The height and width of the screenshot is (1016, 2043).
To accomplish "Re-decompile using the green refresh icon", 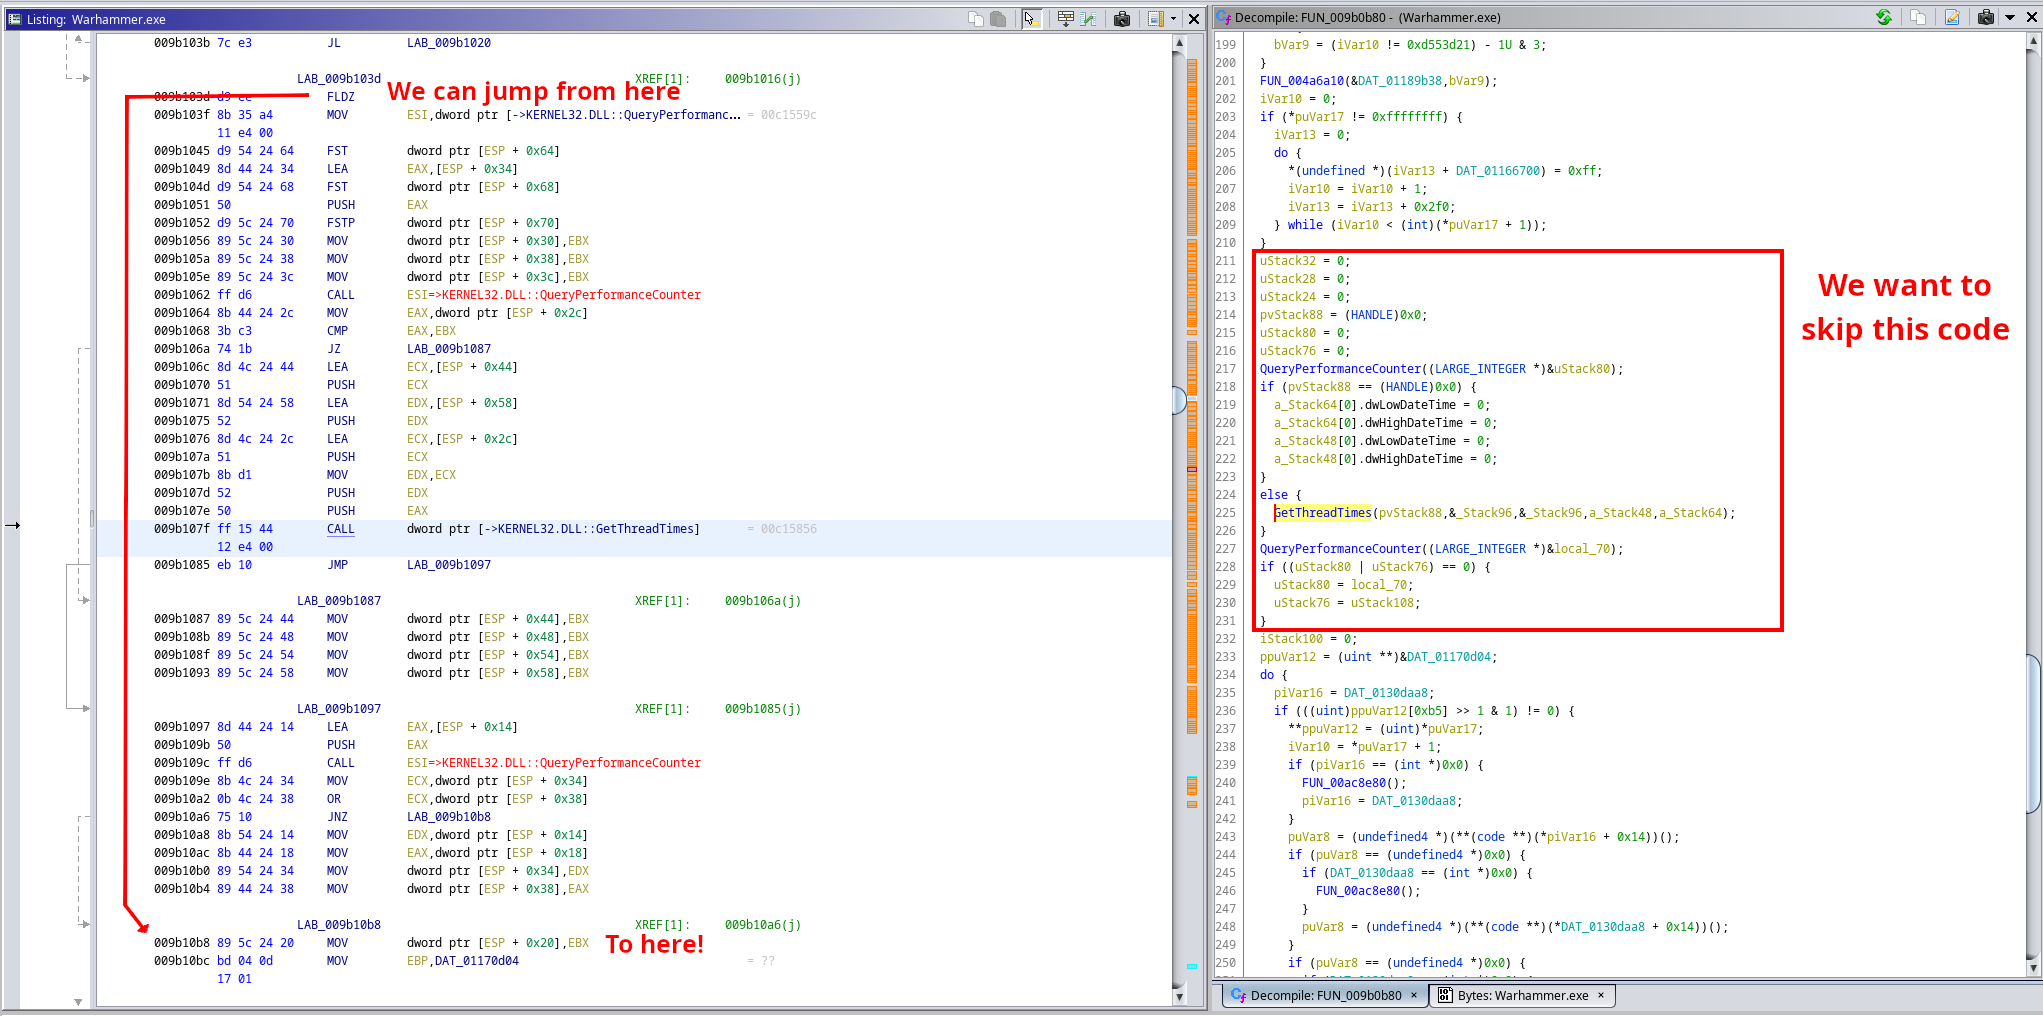I will pyautogui.click(x=1884, y=17).
